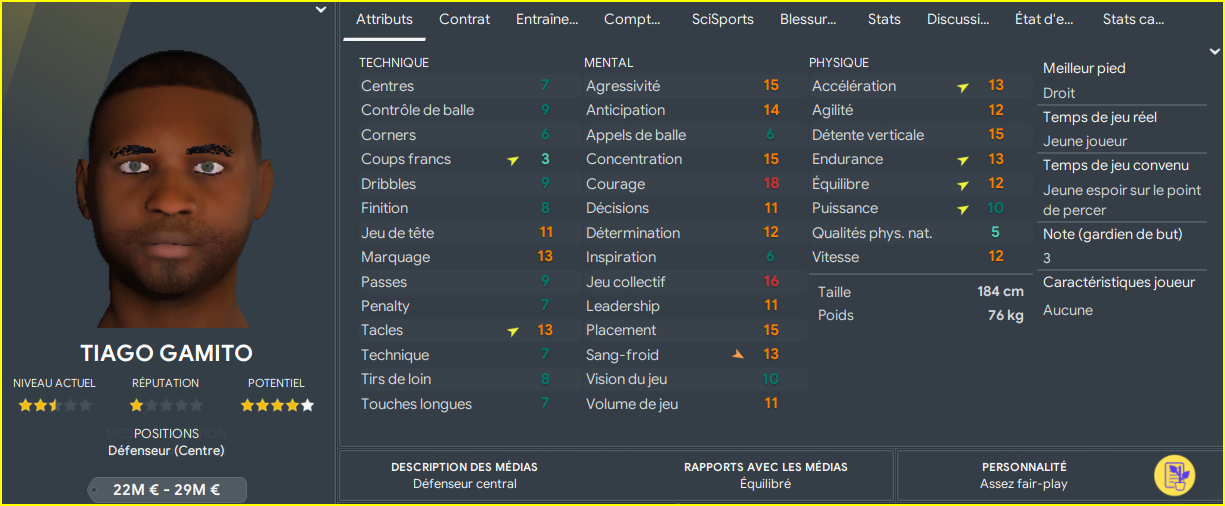Screen dimensions: 1225x506
Task: Click the arrow icon beside Accélération
Action: [963, 87]
